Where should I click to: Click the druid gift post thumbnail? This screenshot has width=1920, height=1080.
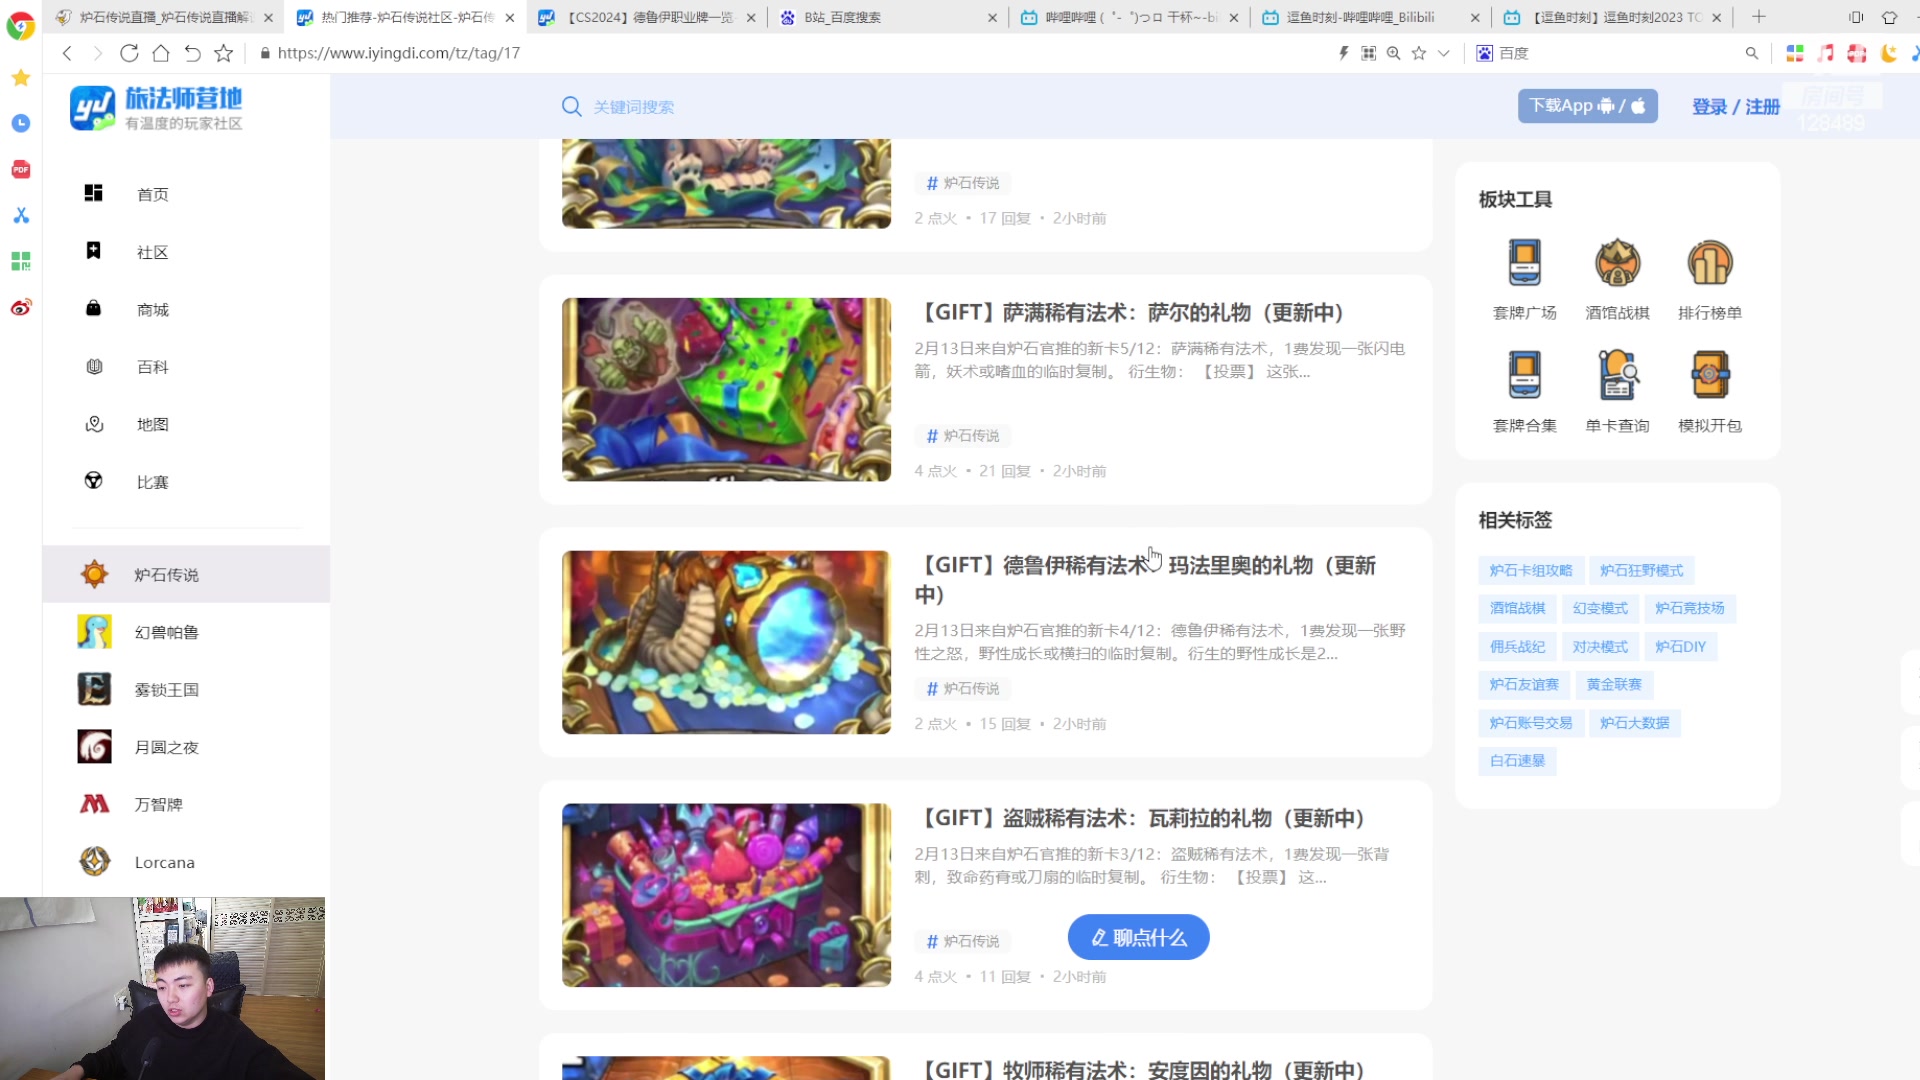(x=726, y=642)
